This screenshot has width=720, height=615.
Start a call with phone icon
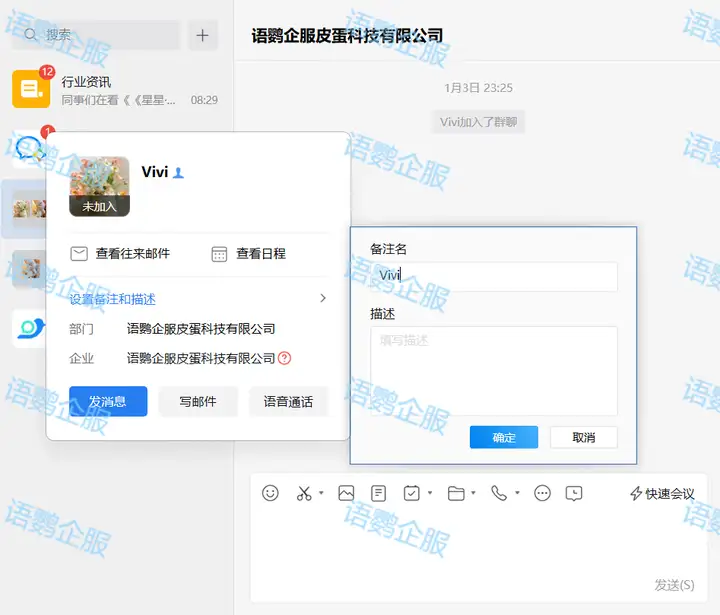tap(499, 493)
